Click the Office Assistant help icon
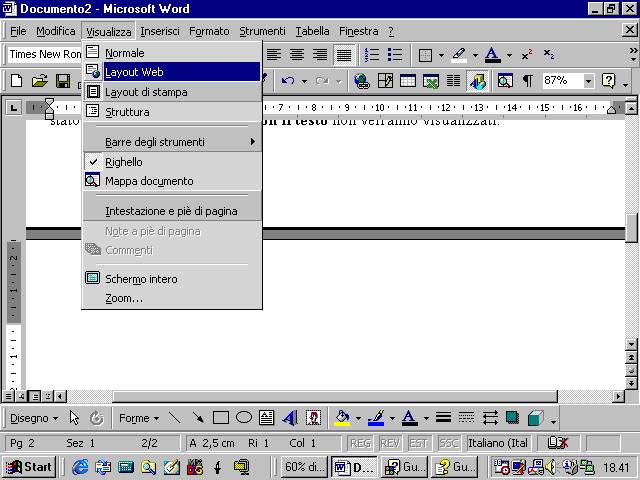Screen dimensions: 640x480 pyautogui.click(x=608, y=81)
